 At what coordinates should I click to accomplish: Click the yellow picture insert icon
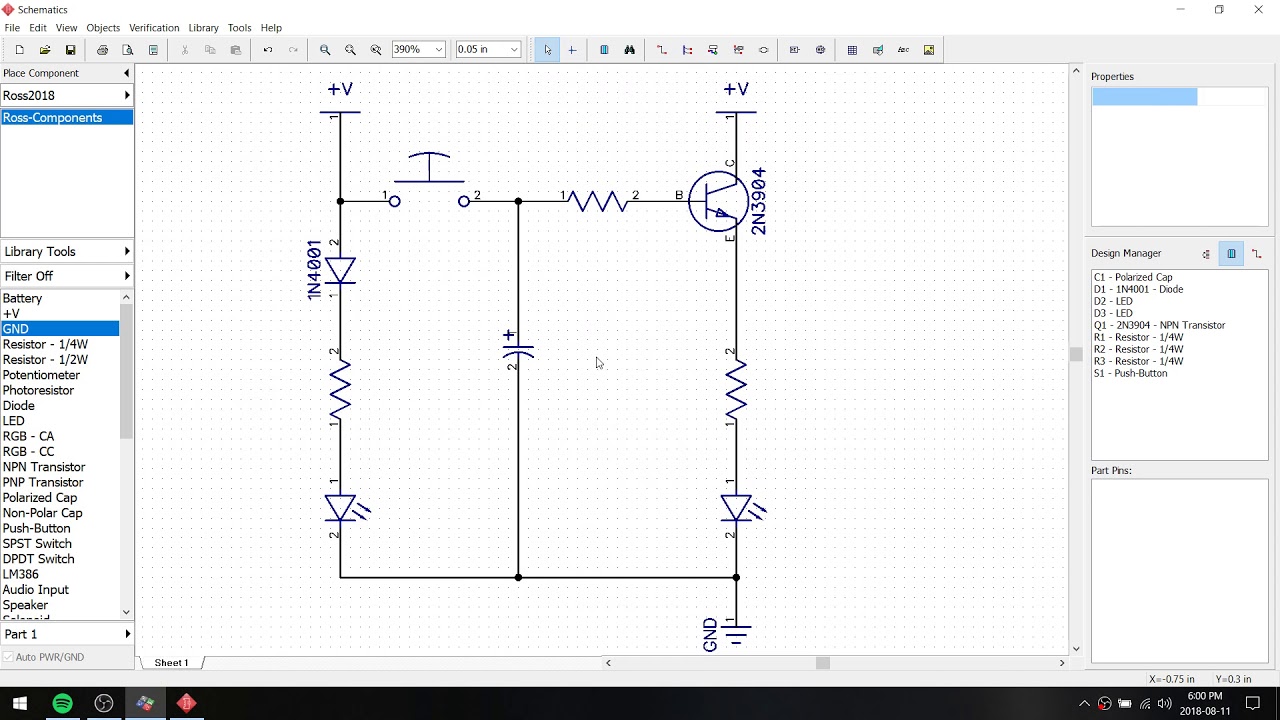click(x=929, y=50)
